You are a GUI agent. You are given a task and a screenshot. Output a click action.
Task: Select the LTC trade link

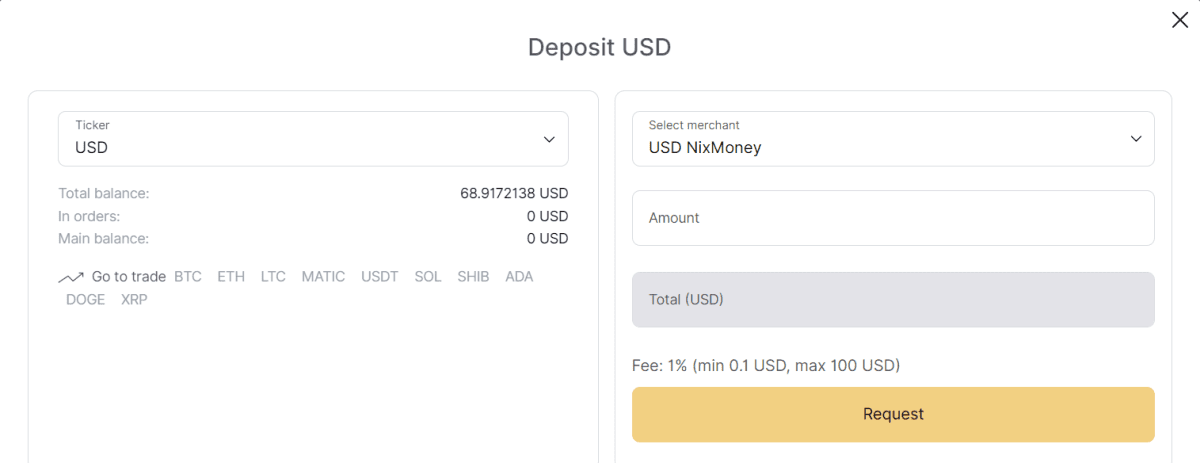click(273, 277)
